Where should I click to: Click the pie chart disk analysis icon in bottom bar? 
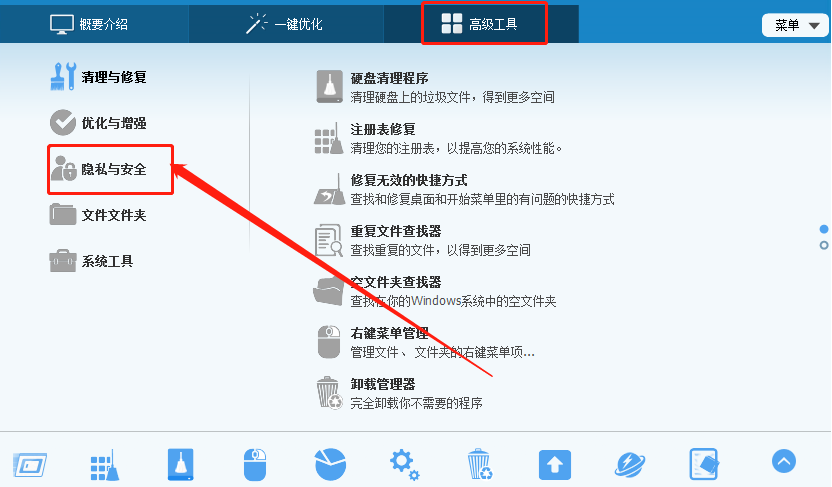[330, 464]
